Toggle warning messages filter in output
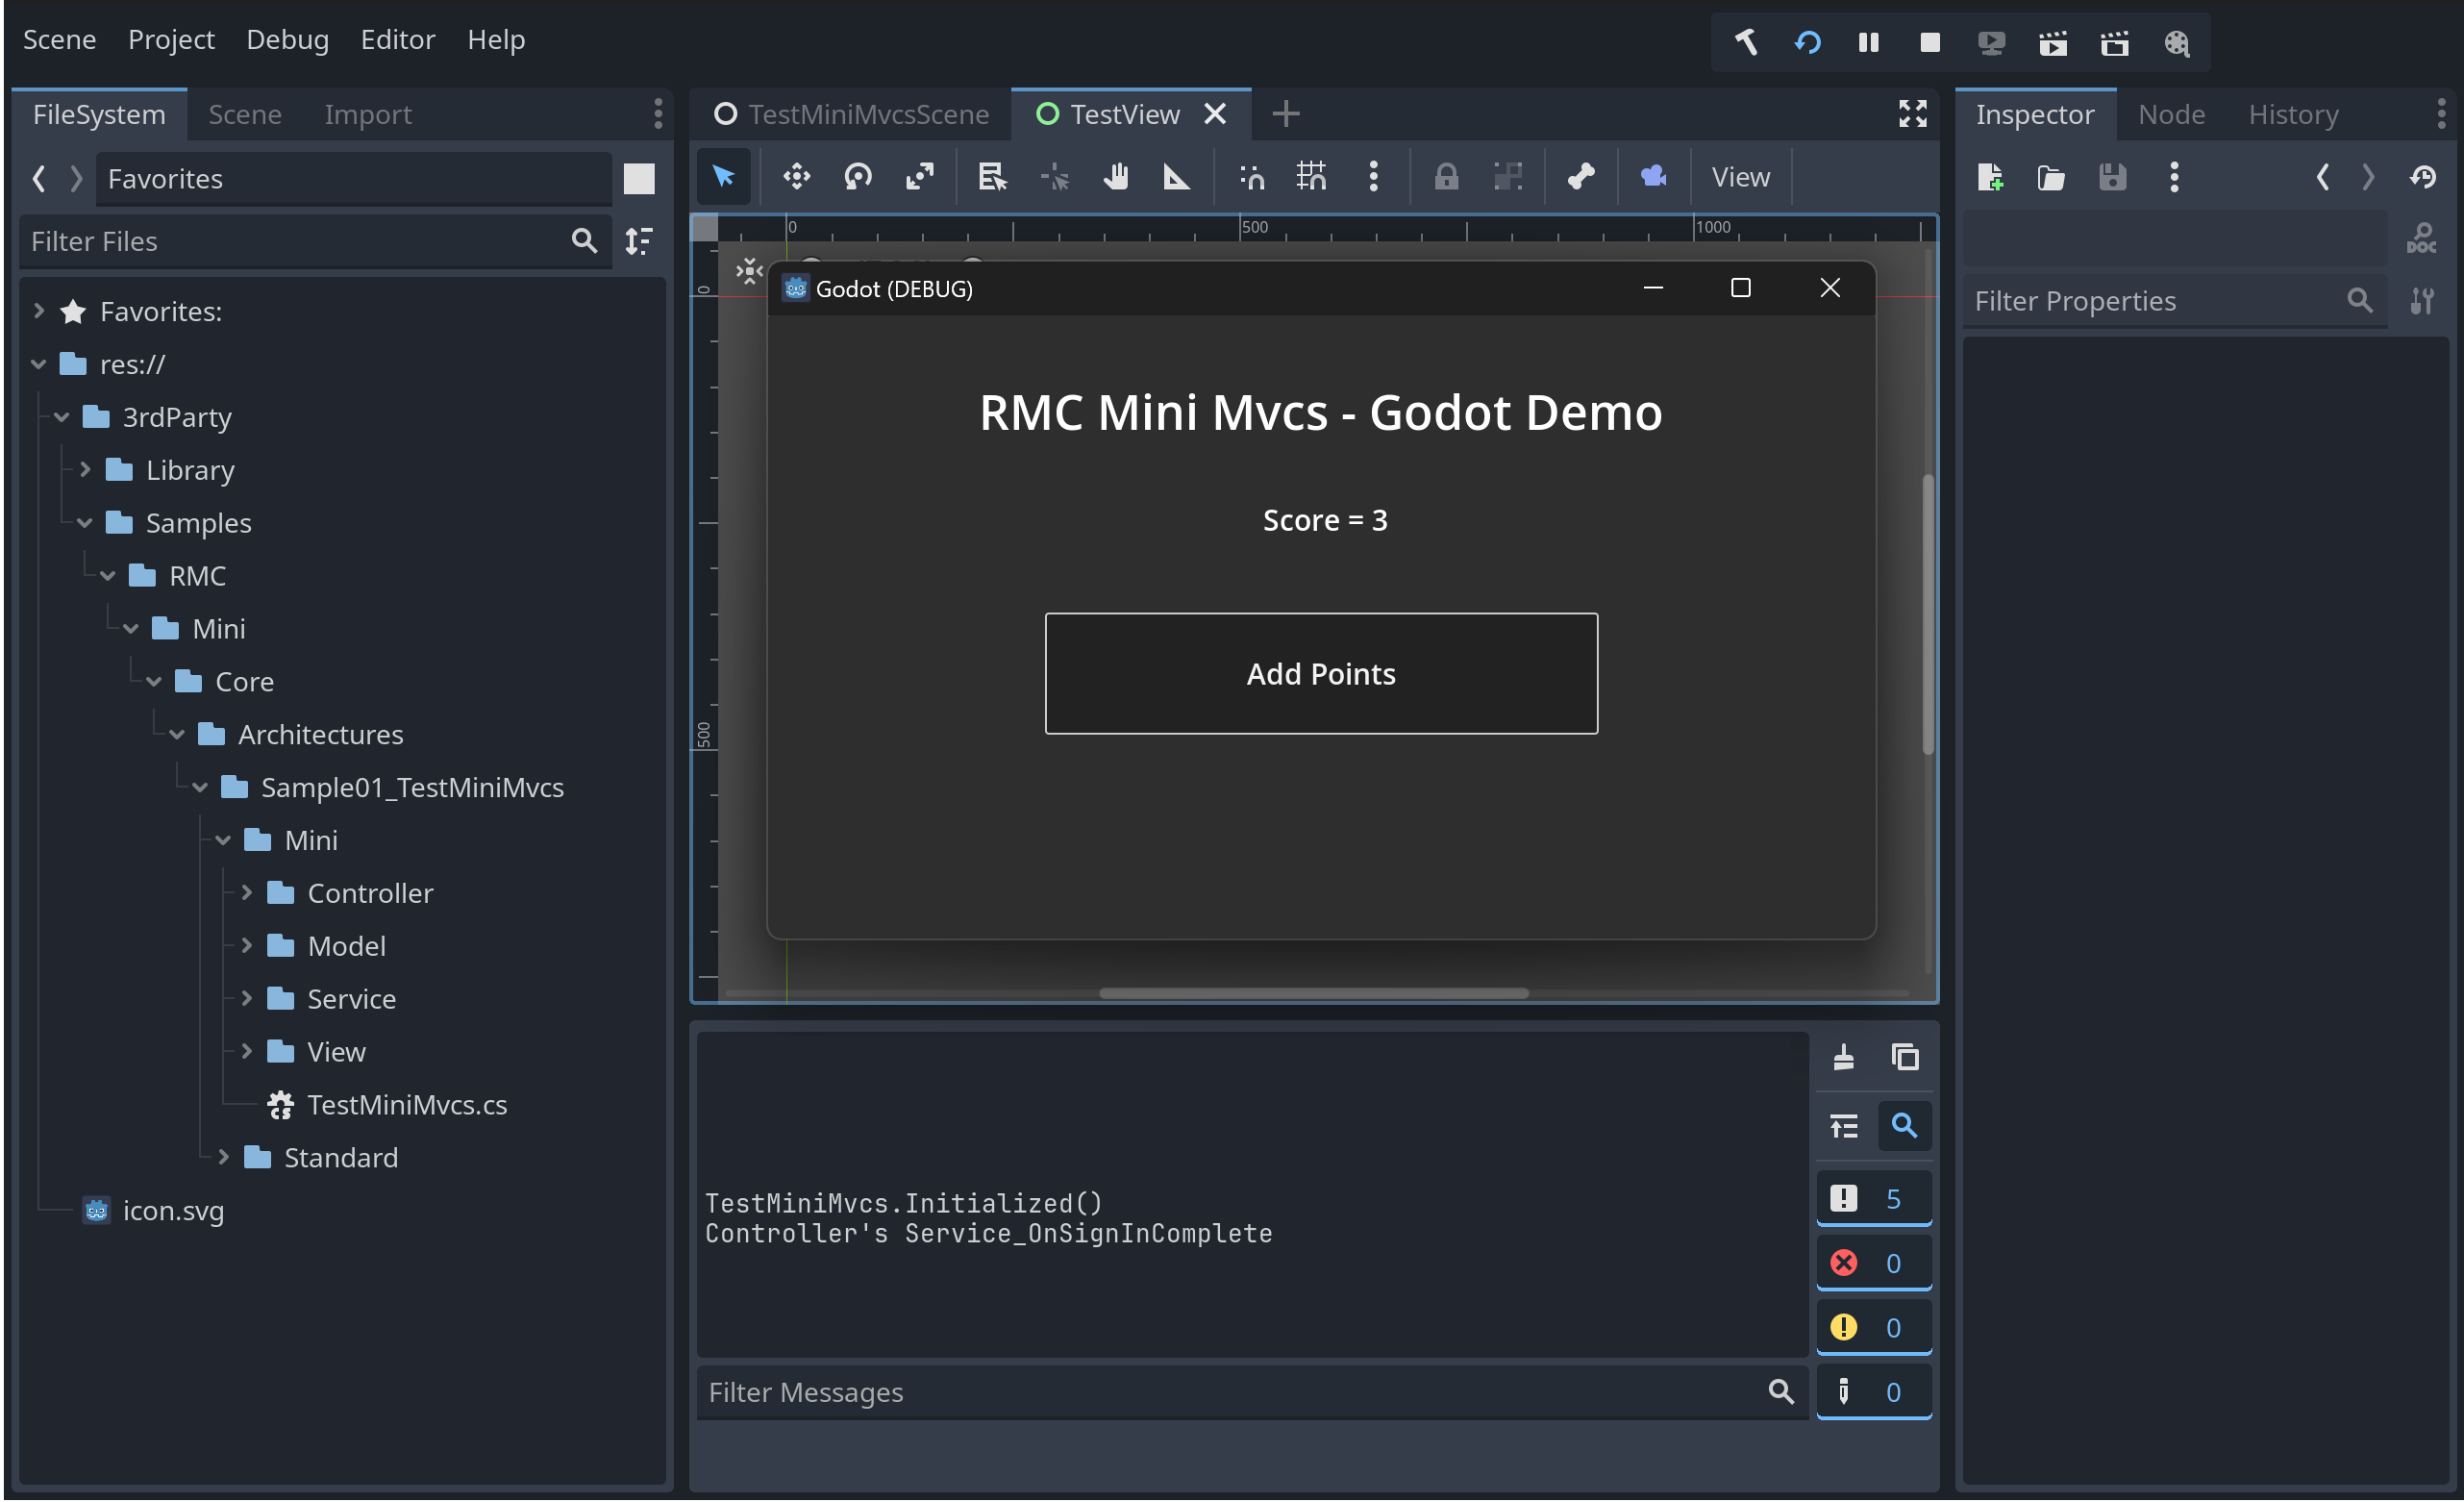Screen dimensions: 2464x1502 coord(1873,1328)
